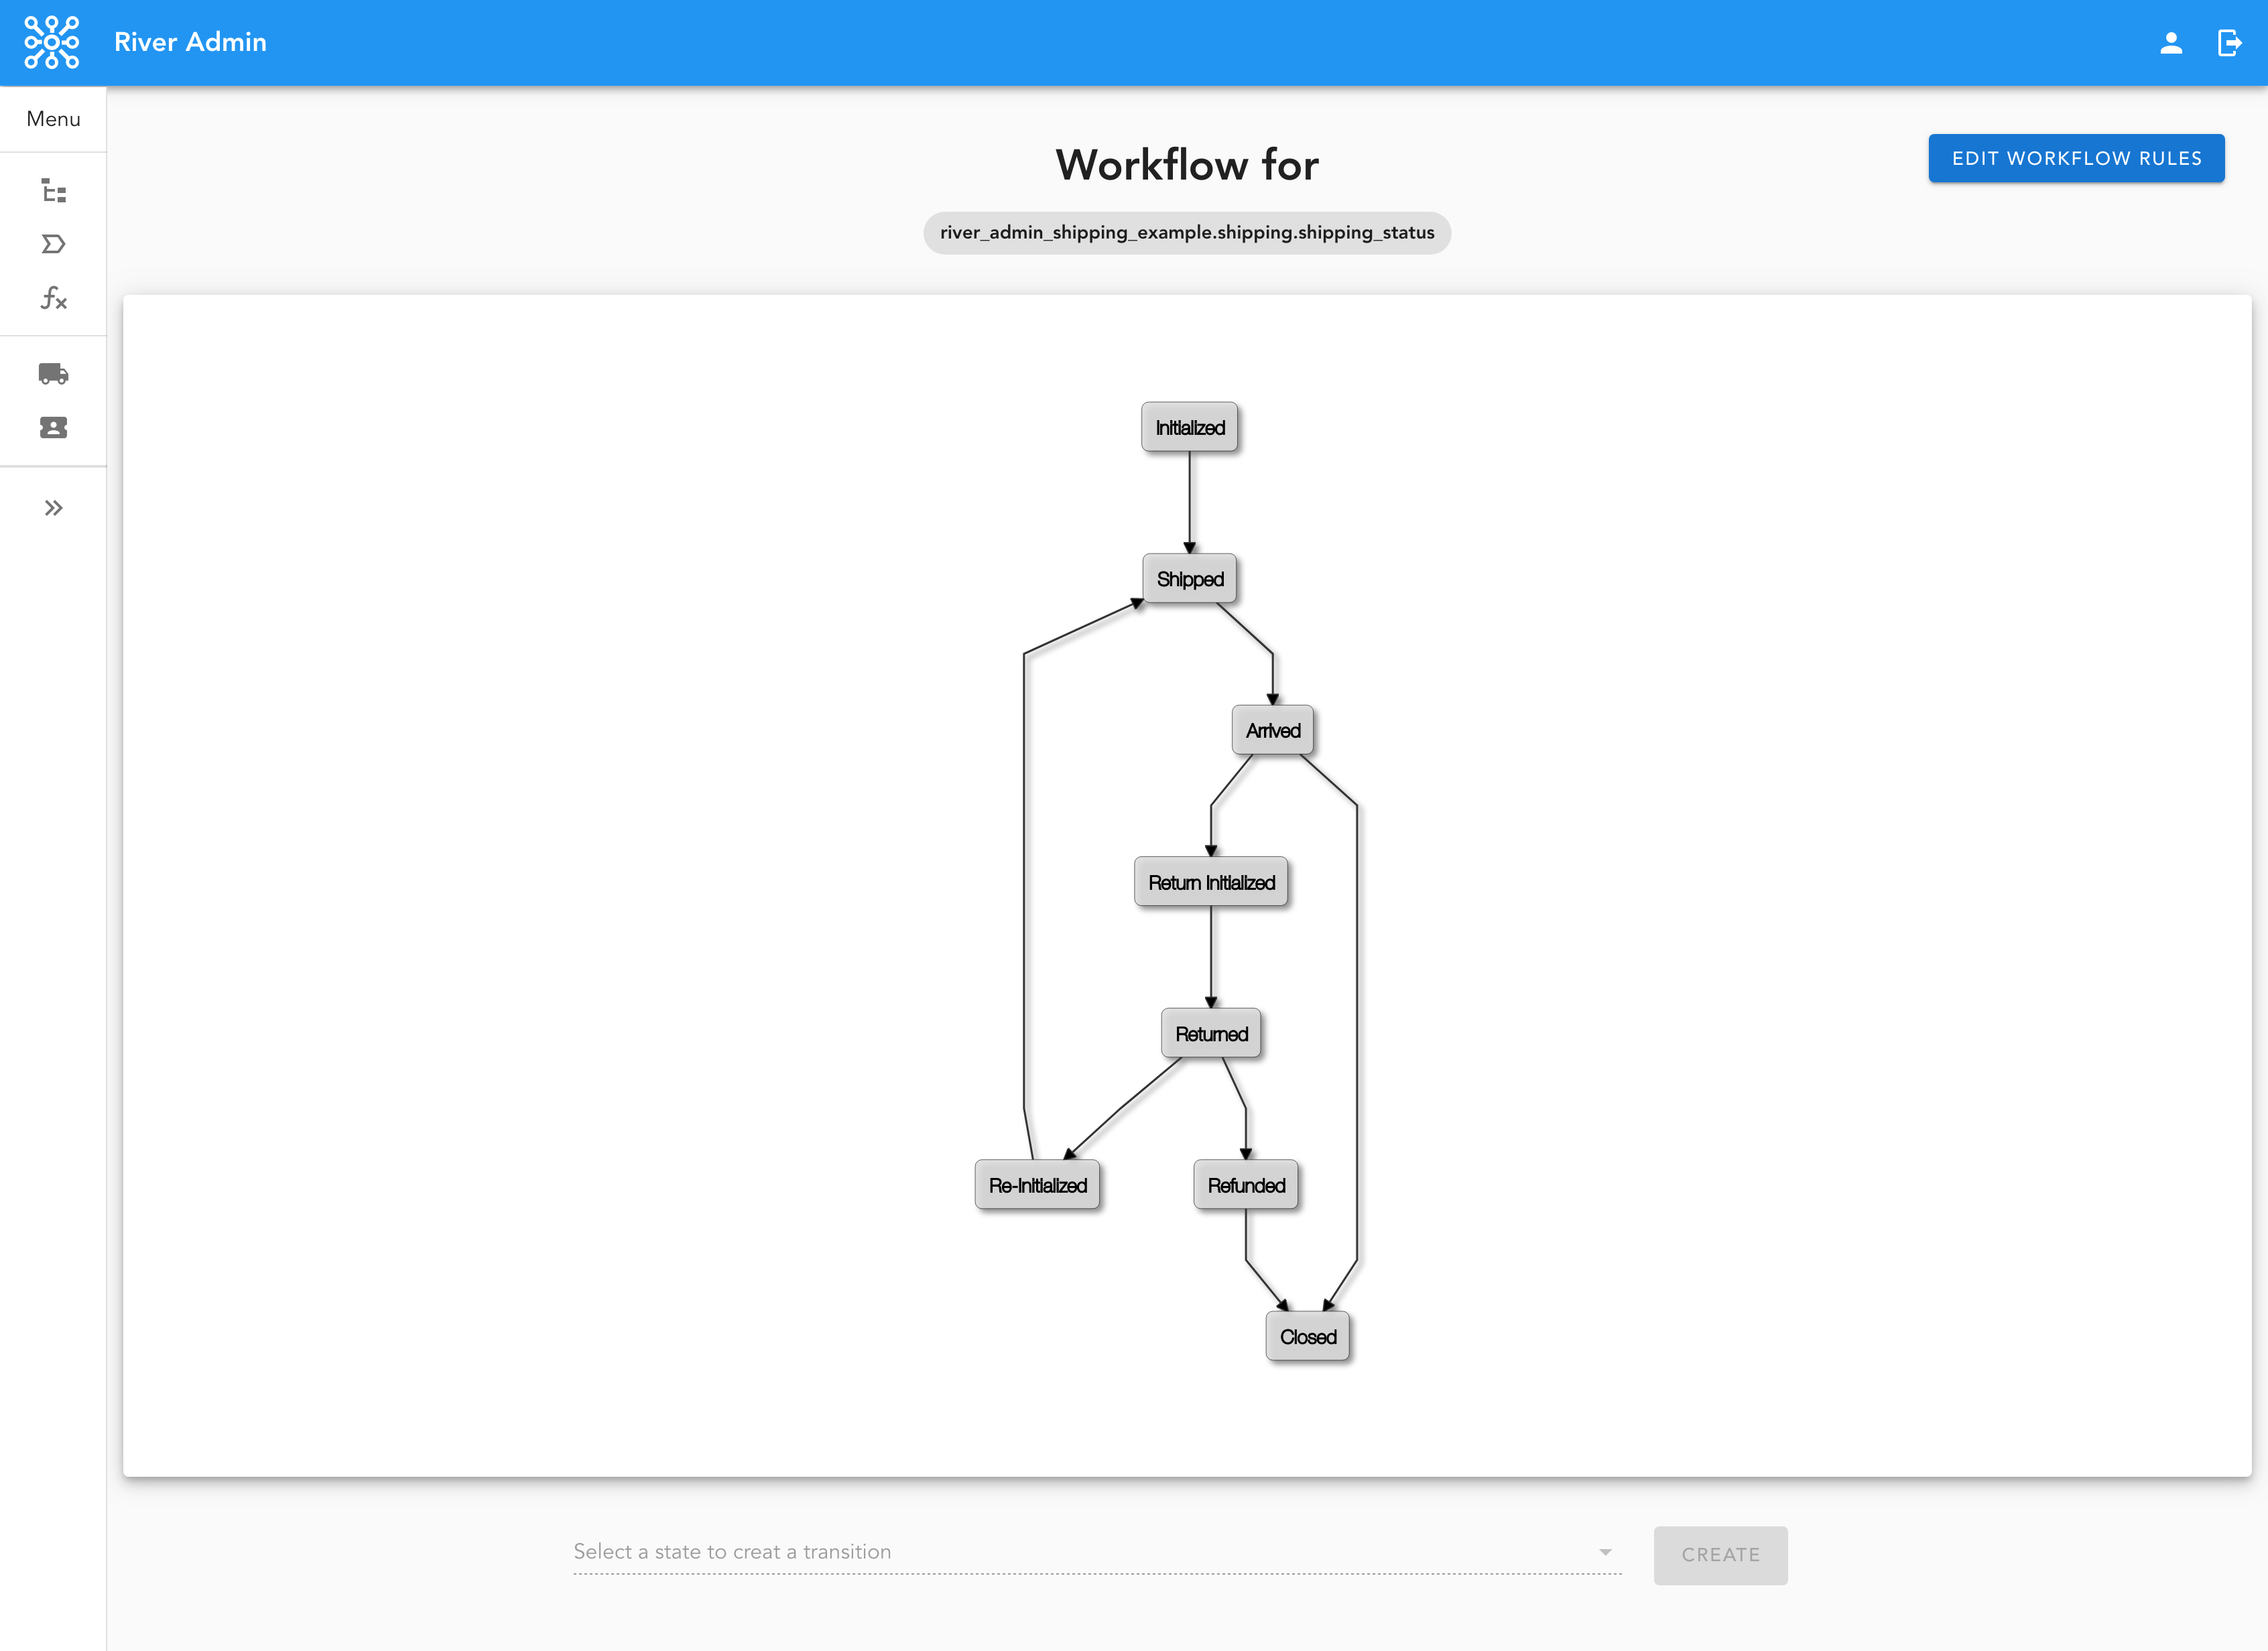Viewport: 2268px width, 1651px height.
Task: Click the workflow hierarchy/list view icon
Action: tap(53, 192)
